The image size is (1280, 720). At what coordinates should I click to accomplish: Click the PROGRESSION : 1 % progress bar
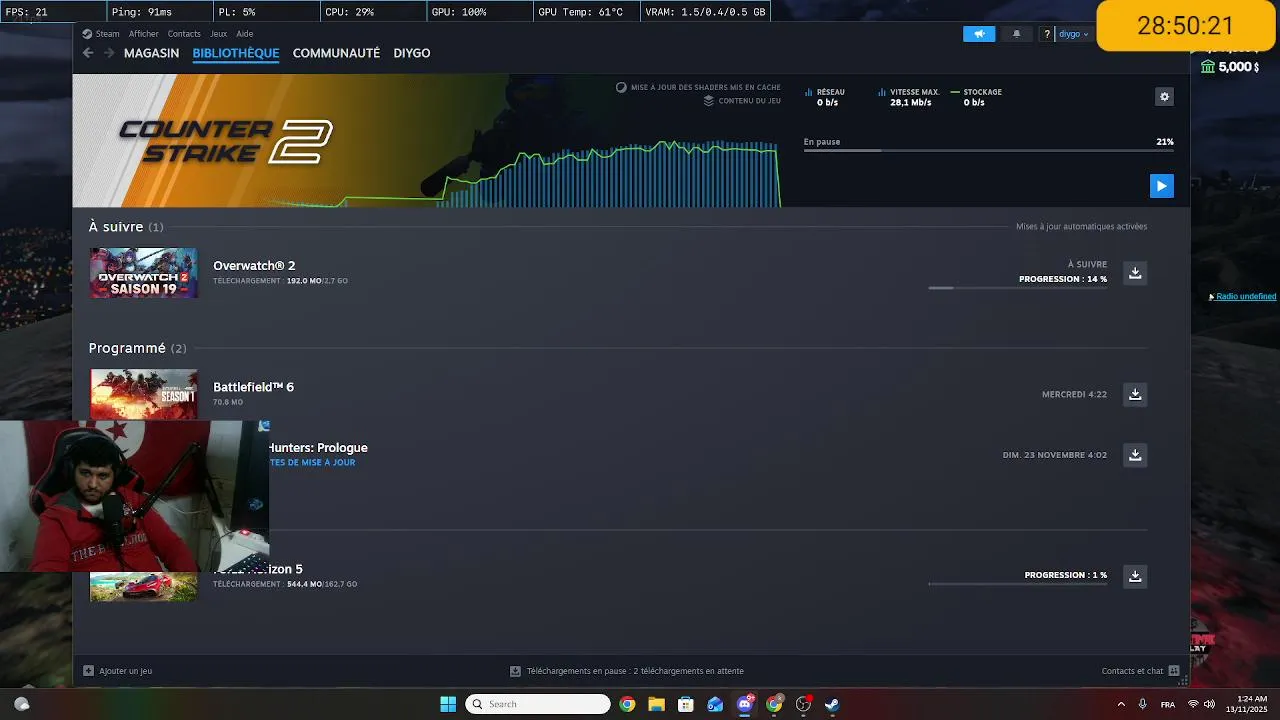[x=1017, y=584]
